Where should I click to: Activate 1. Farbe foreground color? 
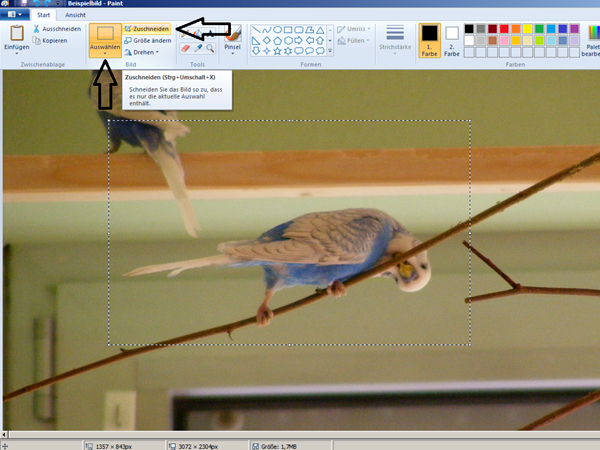(x=429, y=41)
